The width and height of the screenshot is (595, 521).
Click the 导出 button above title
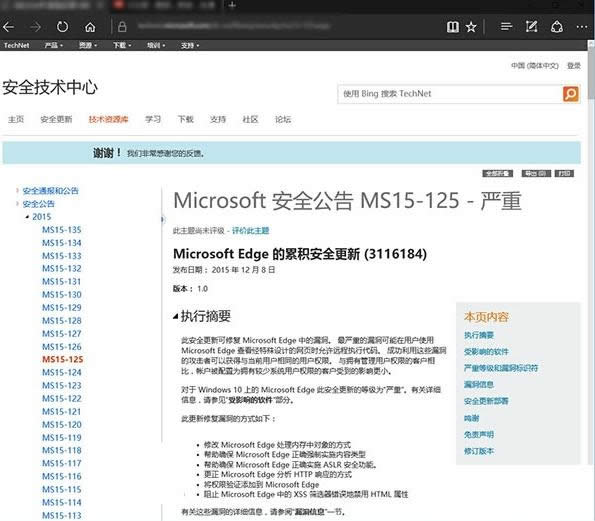point(536,173)
